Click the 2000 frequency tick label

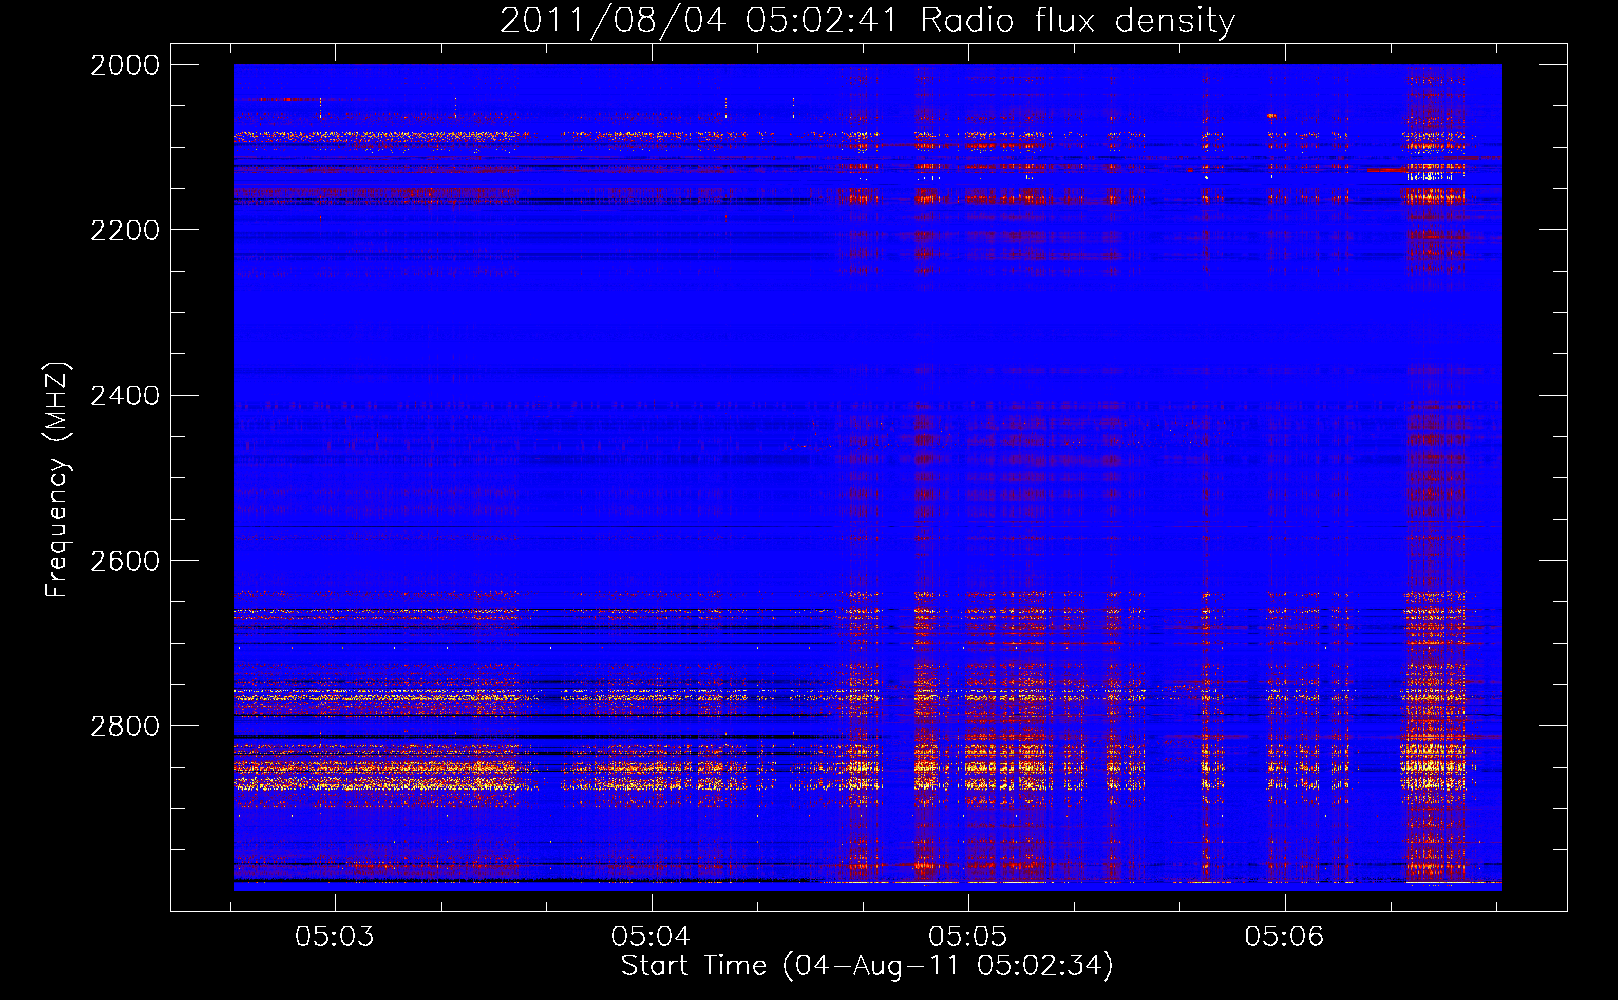click(x=125, y=65)
